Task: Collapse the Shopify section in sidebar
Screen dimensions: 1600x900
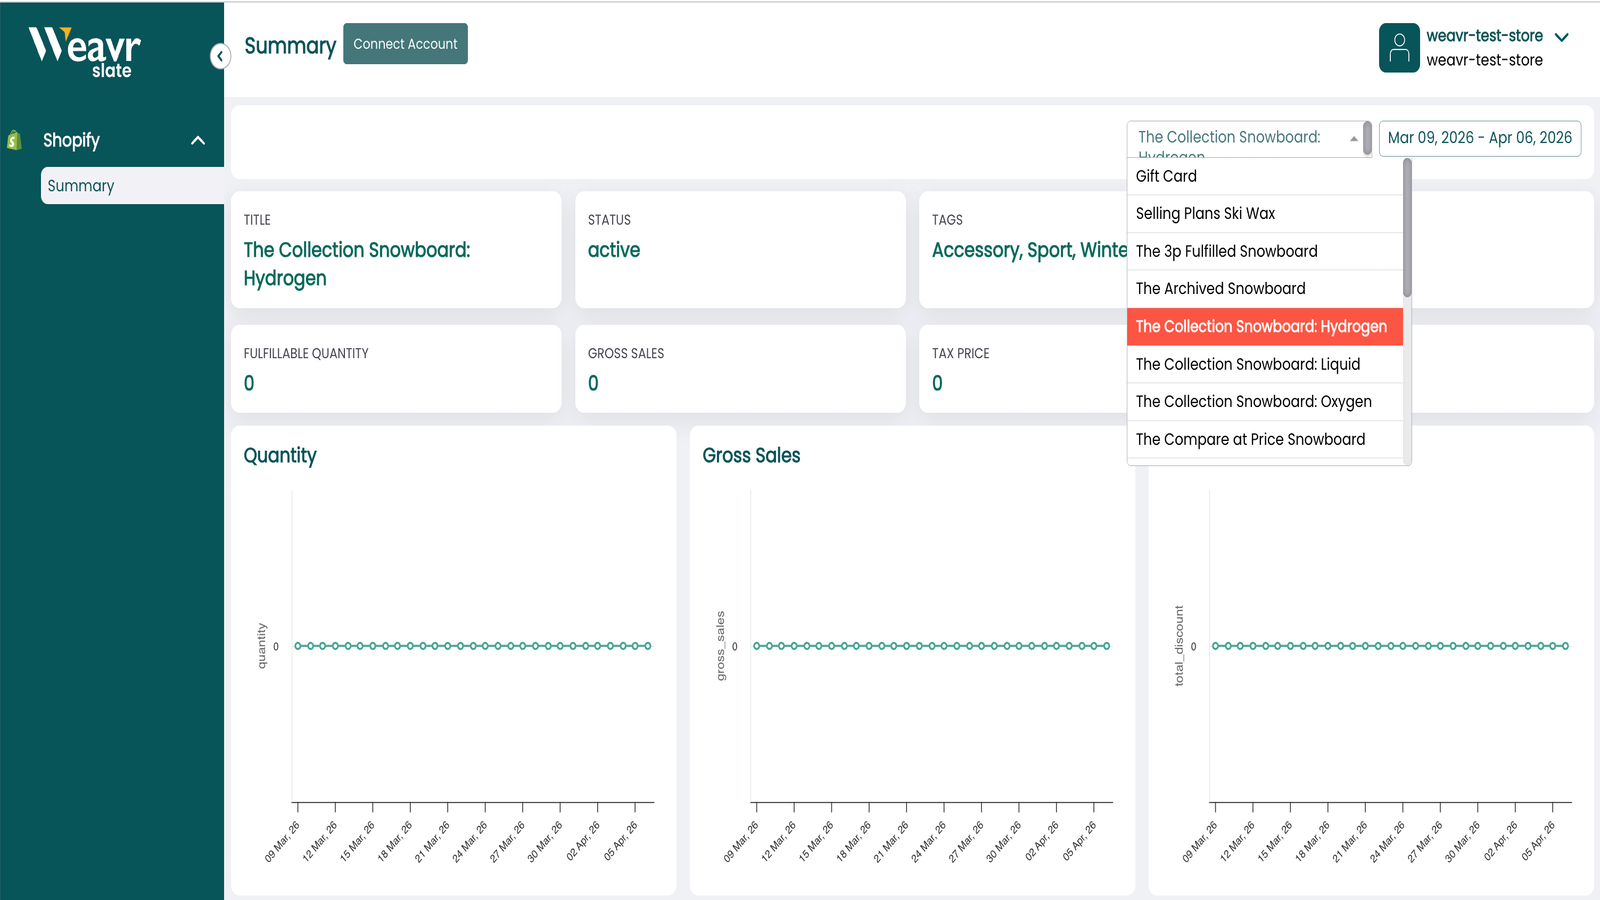Action: pos(199,139)
